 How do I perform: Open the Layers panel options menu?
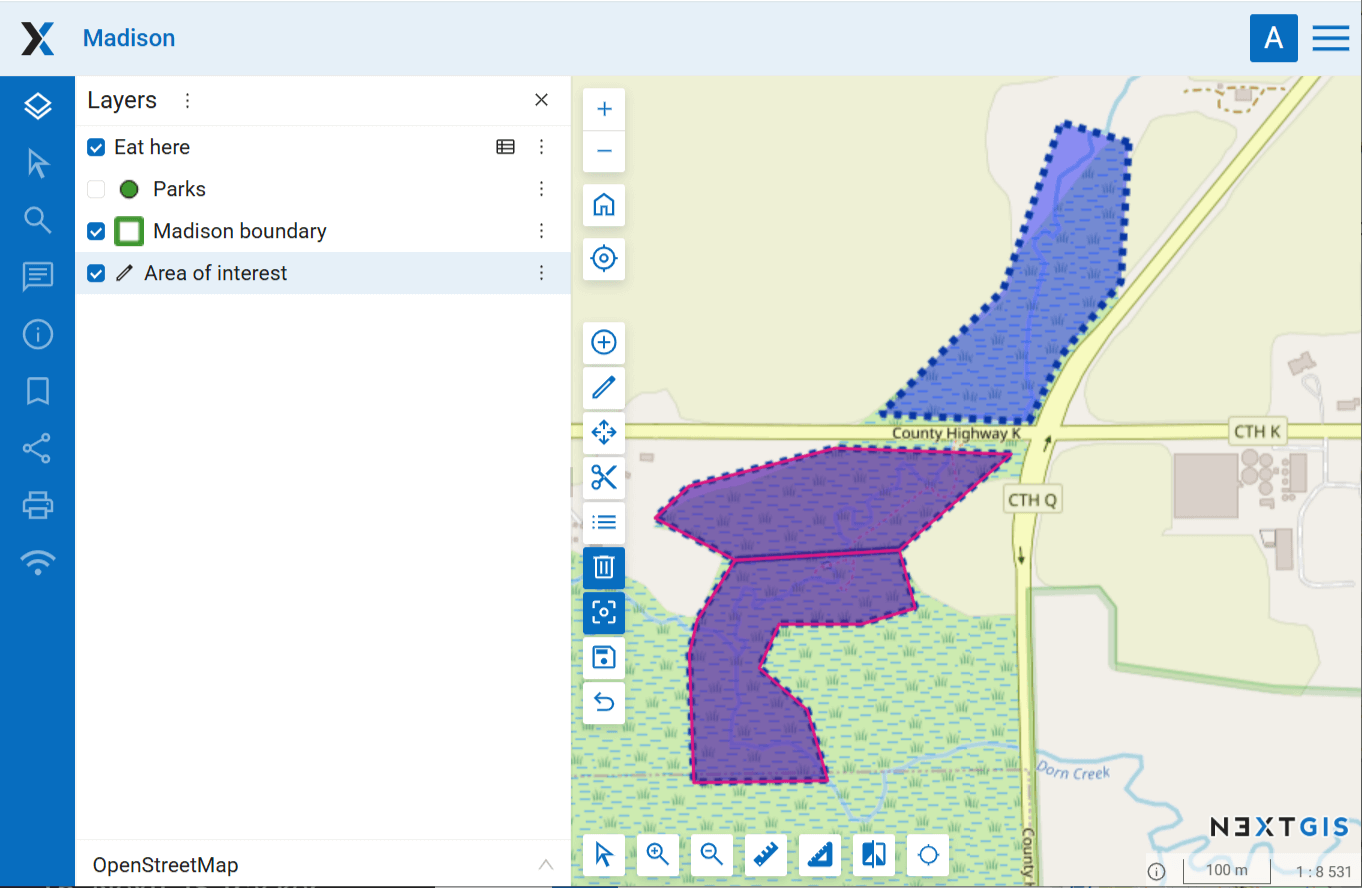[x=187, y=100]
